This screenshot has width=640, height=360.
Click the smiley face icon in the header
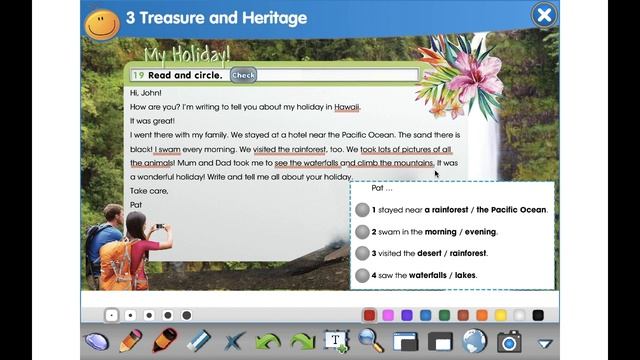coord(102,24)
